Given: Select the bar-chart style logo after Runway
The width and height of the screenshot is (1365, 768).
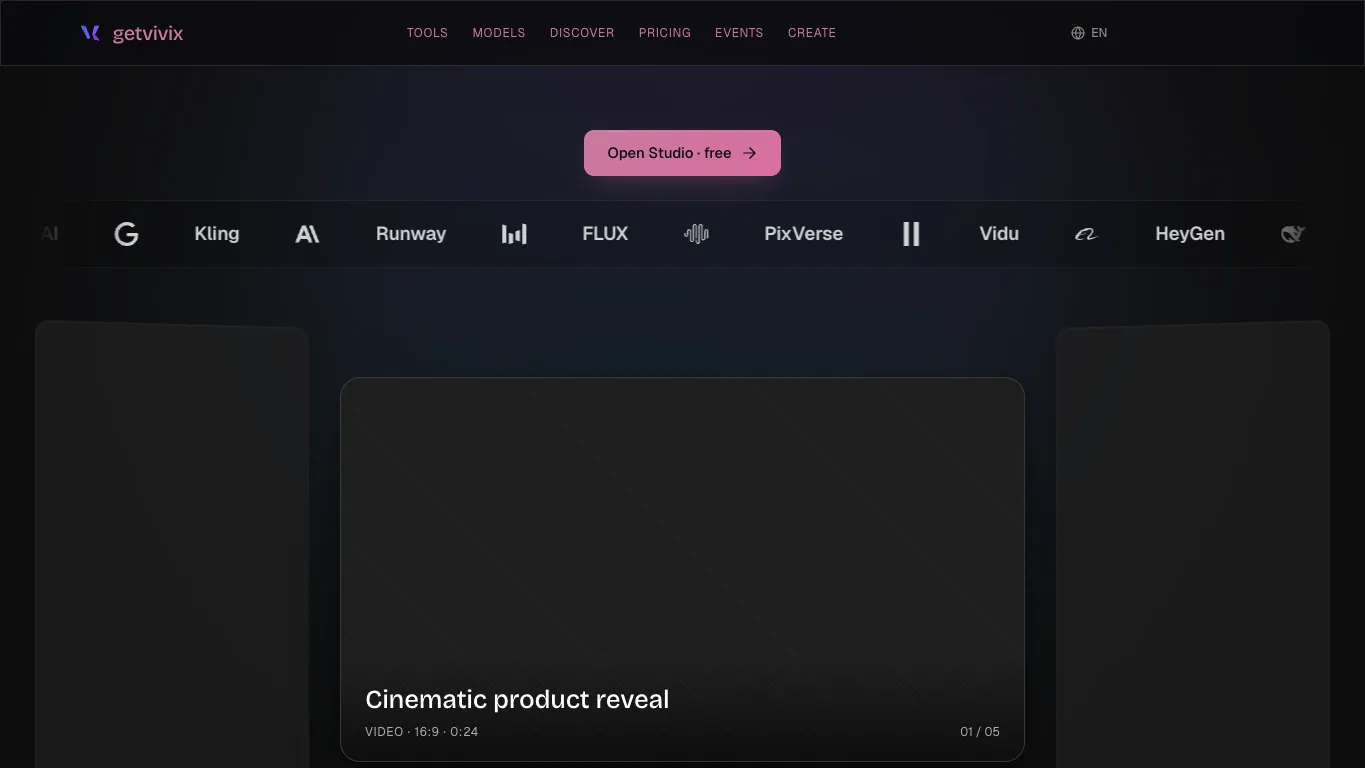Looking at the screenshot, I should coord(514,234).
